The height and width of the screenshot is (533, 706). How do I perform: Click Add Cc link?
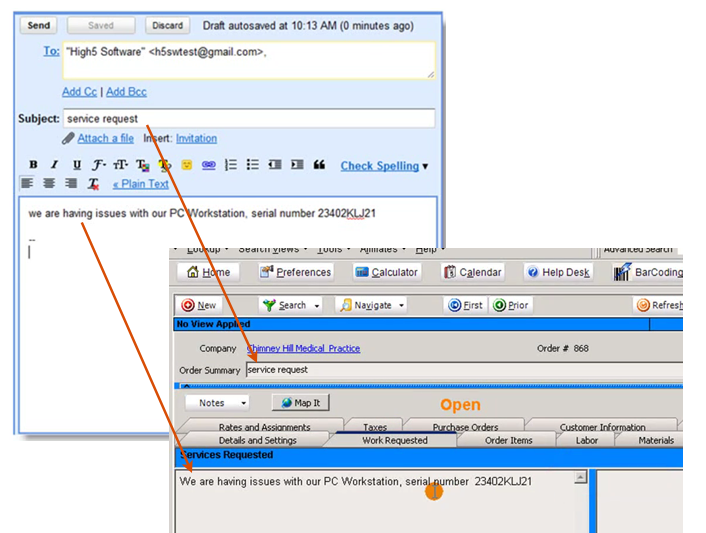[x=79, y=92]
